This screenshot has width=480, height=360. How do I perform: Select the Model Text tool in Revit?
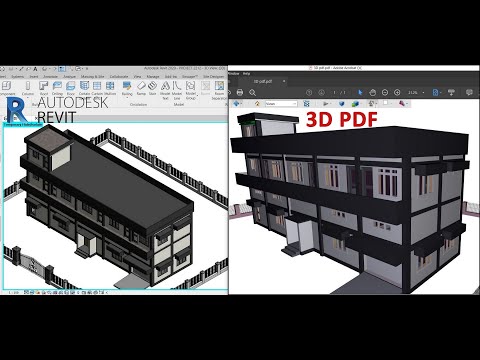[165, 91]
